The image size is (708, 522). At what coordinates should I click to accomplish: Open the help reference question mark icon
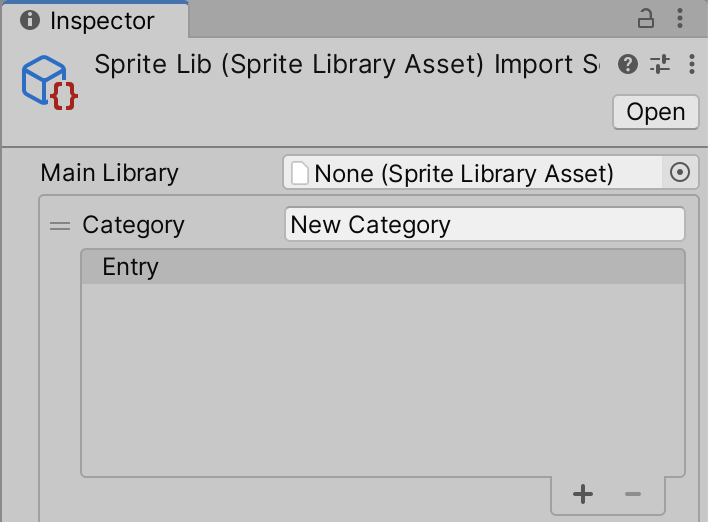click(628, 65)
